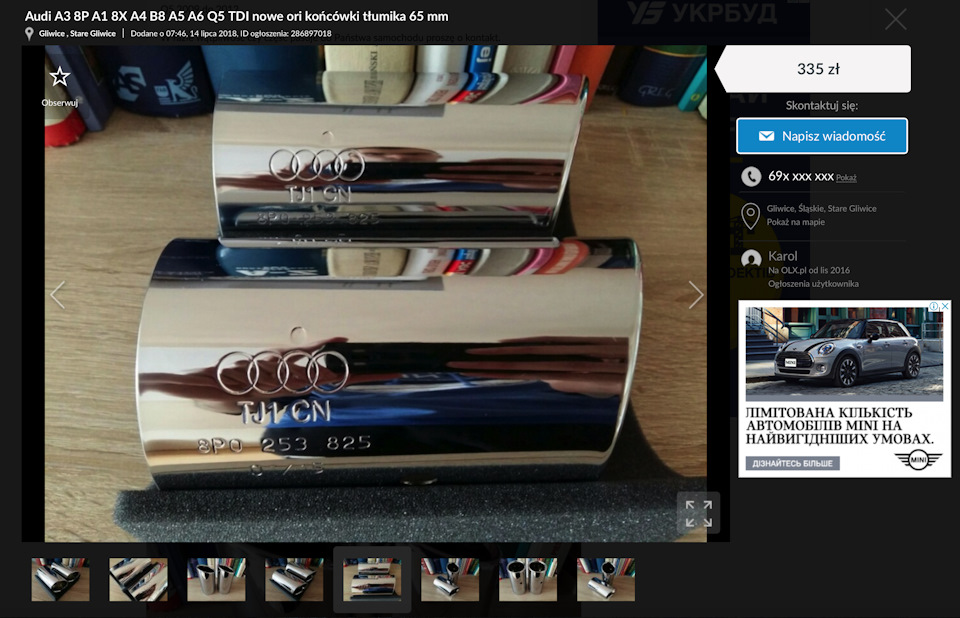This screenshot has height=618, width=960.
Task: Open Ogłoszenia użytkownika link
Action: point(813,284)
